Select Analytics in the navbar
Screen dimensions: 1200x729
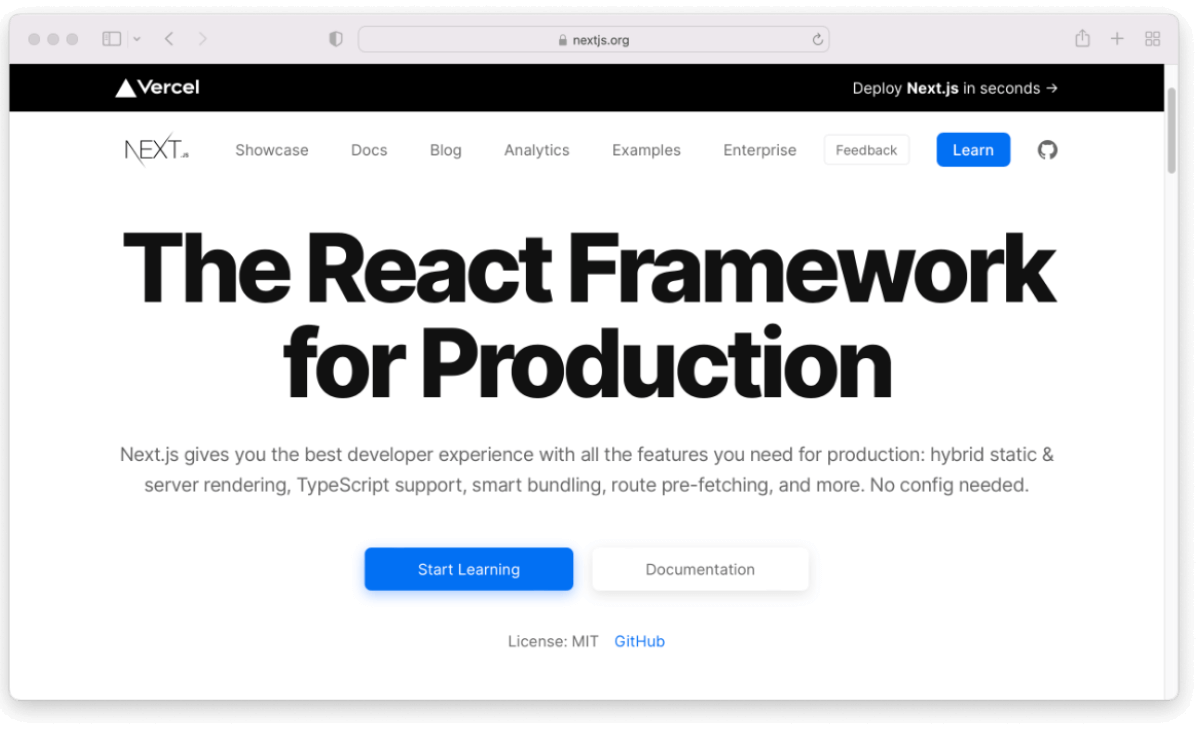coord(536,150)
